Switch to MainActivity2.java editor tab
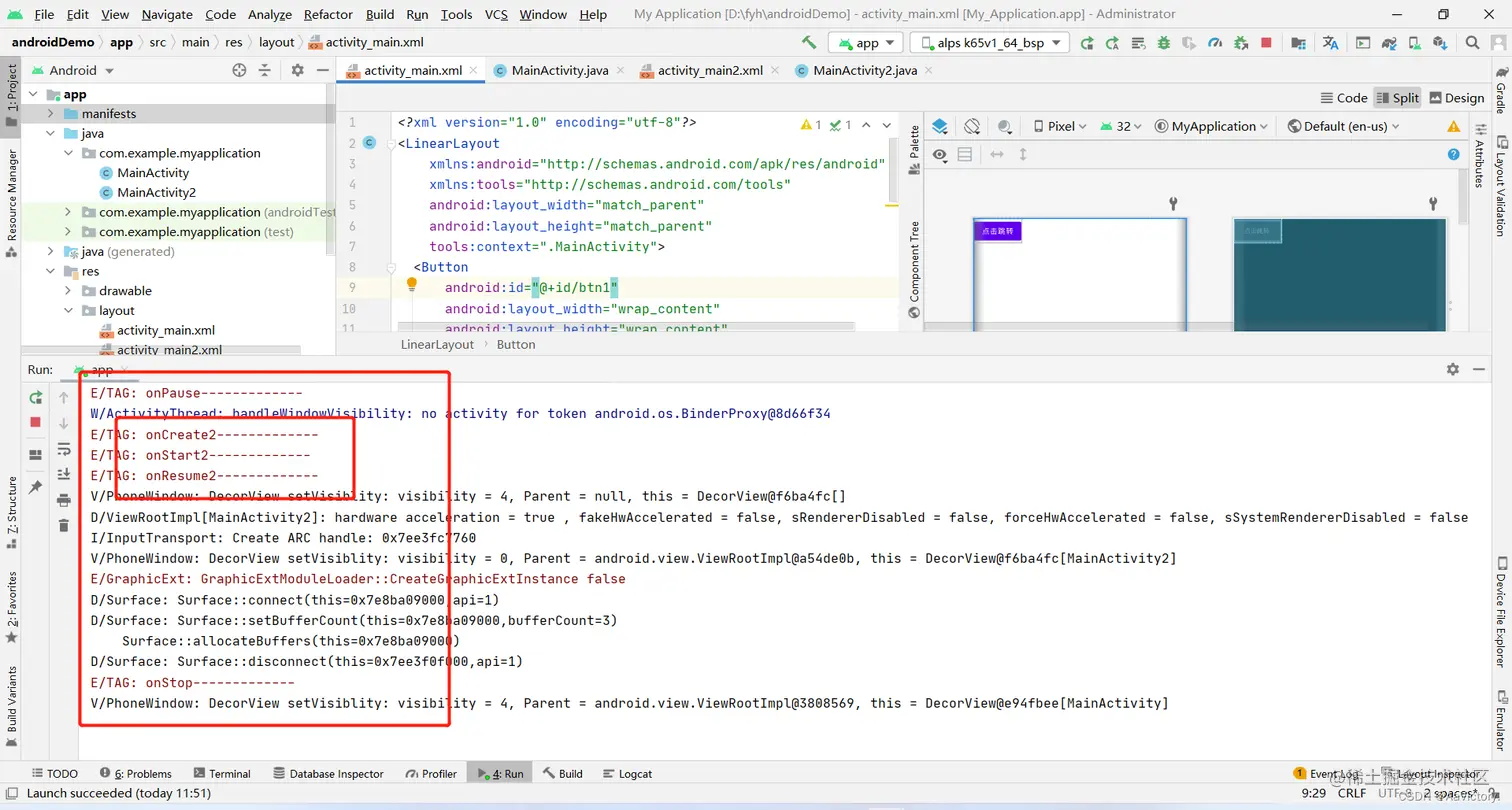The image size is (1512, 810). point(865,70)
